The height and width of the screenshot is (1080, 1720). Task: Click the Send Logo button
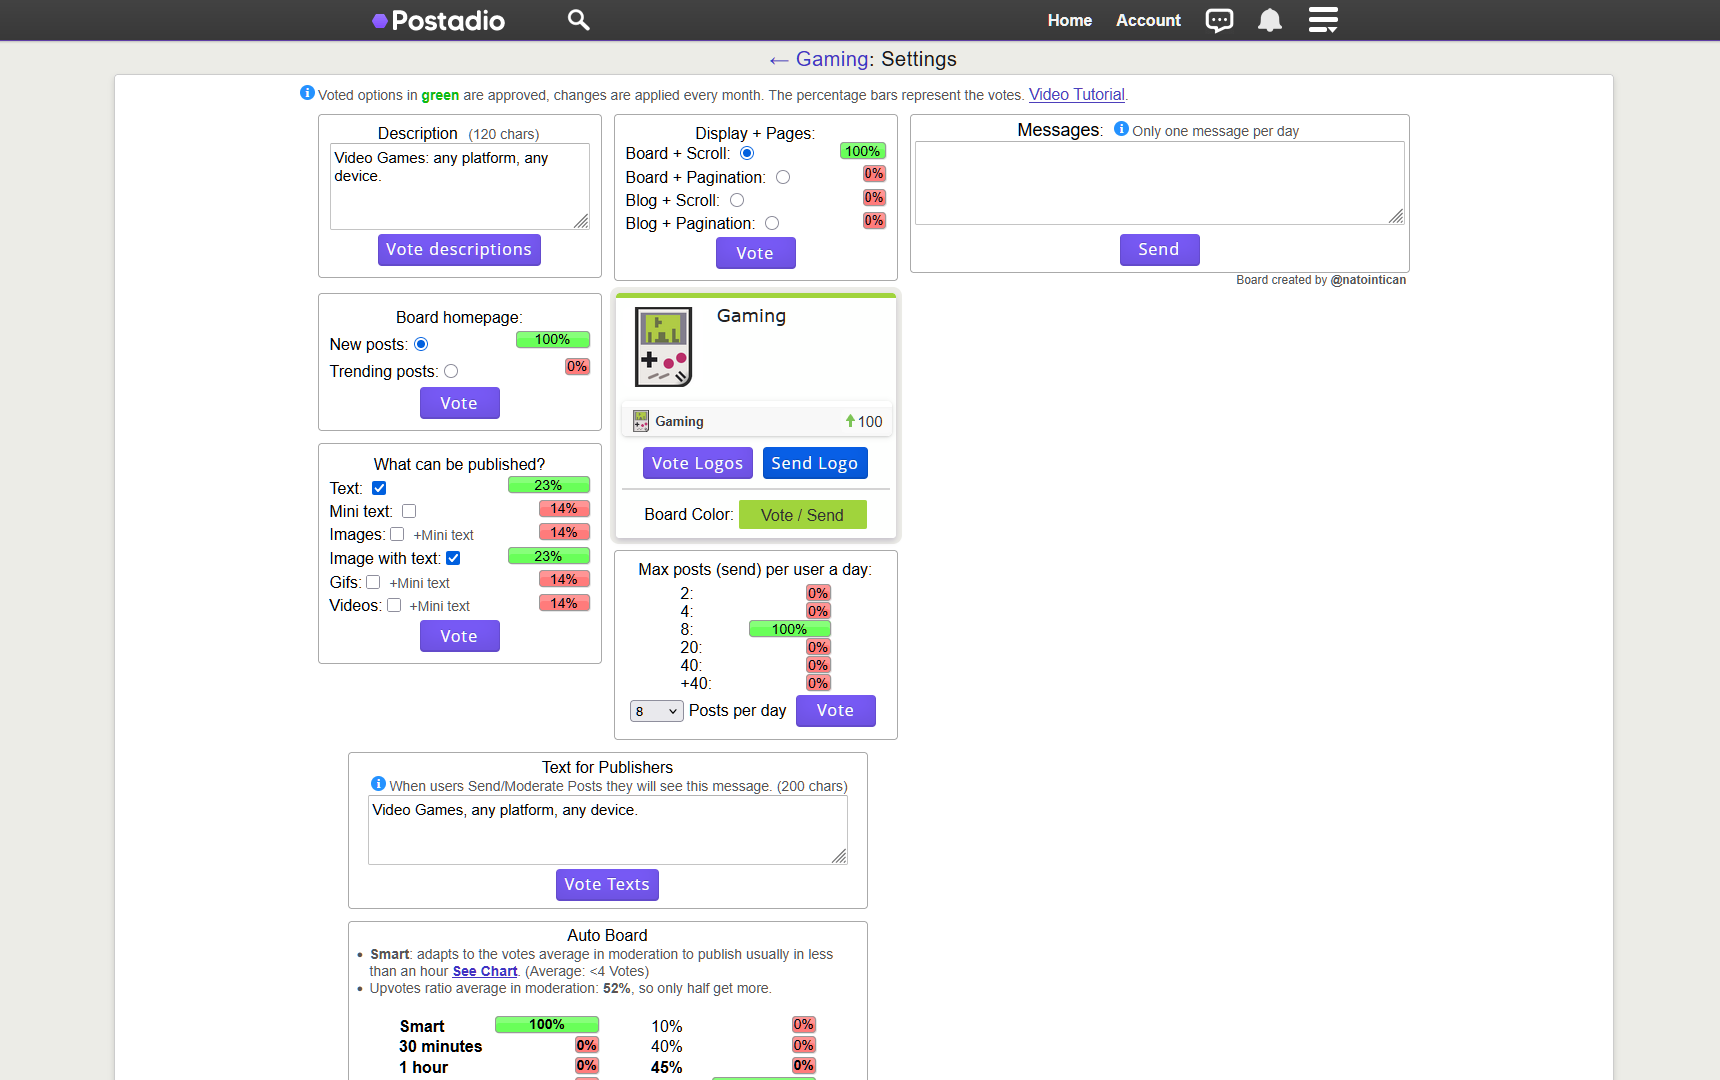click(815, 462)
